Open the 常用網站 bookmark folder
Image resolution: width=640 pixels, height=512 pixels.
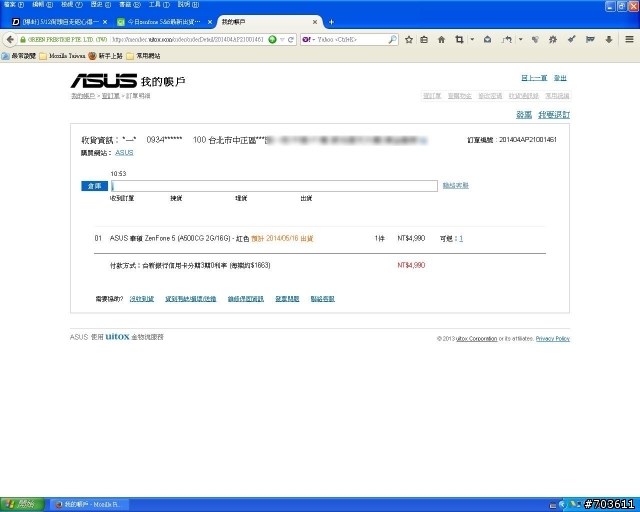143,56
